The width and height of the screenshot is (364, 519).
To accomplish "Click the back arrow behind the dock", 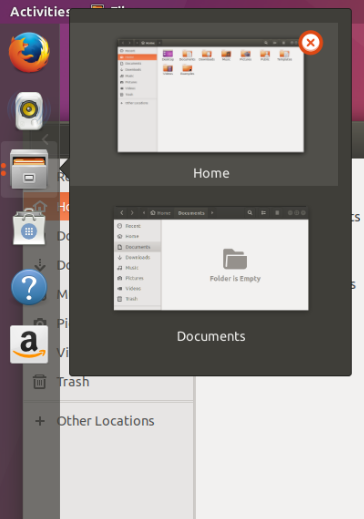I will [x=46, y=139].
